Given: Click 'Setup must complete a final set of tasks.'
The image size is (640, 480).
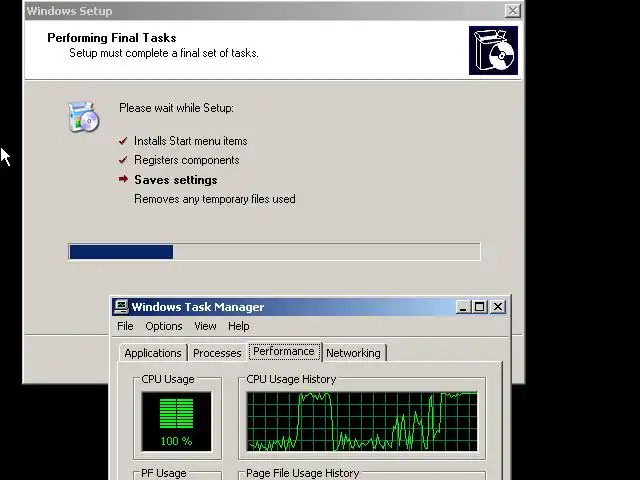Looking at the screenshot, I should (x=164, y=53).
